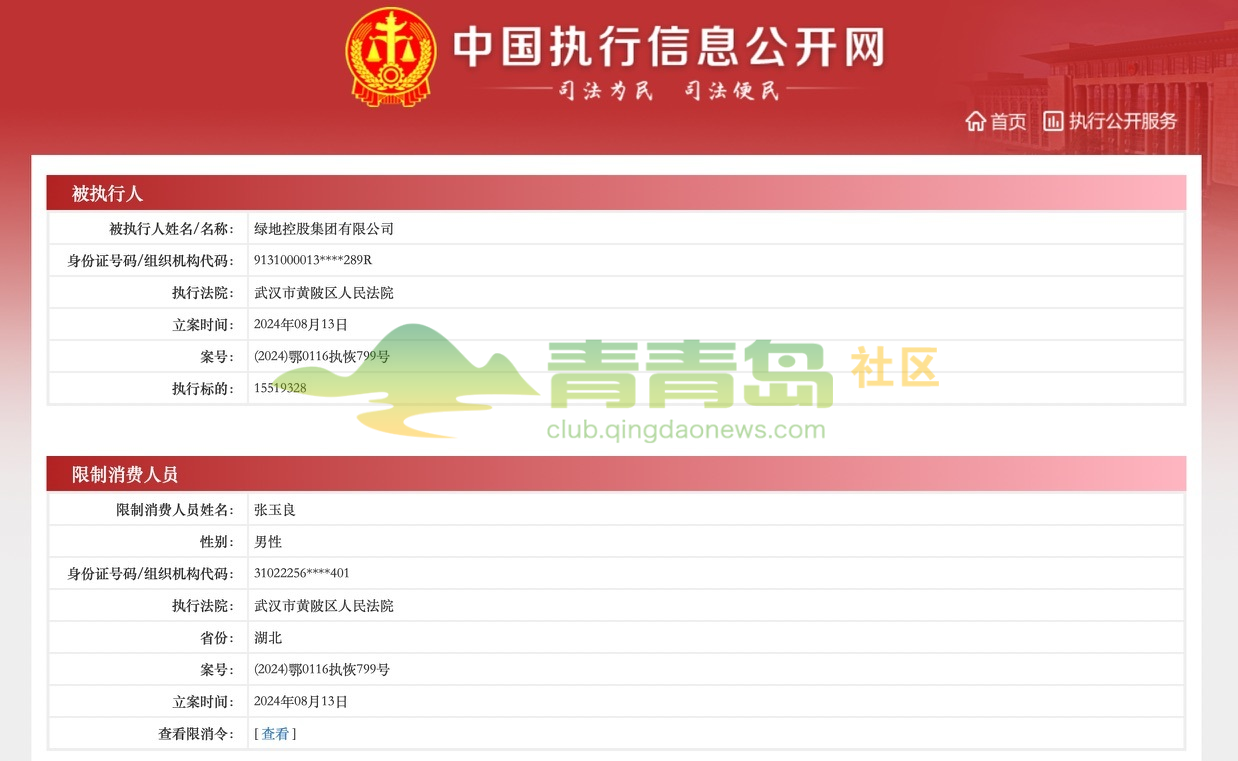Click the 限制消费人员姓名 label

click(x=175, y=510)
